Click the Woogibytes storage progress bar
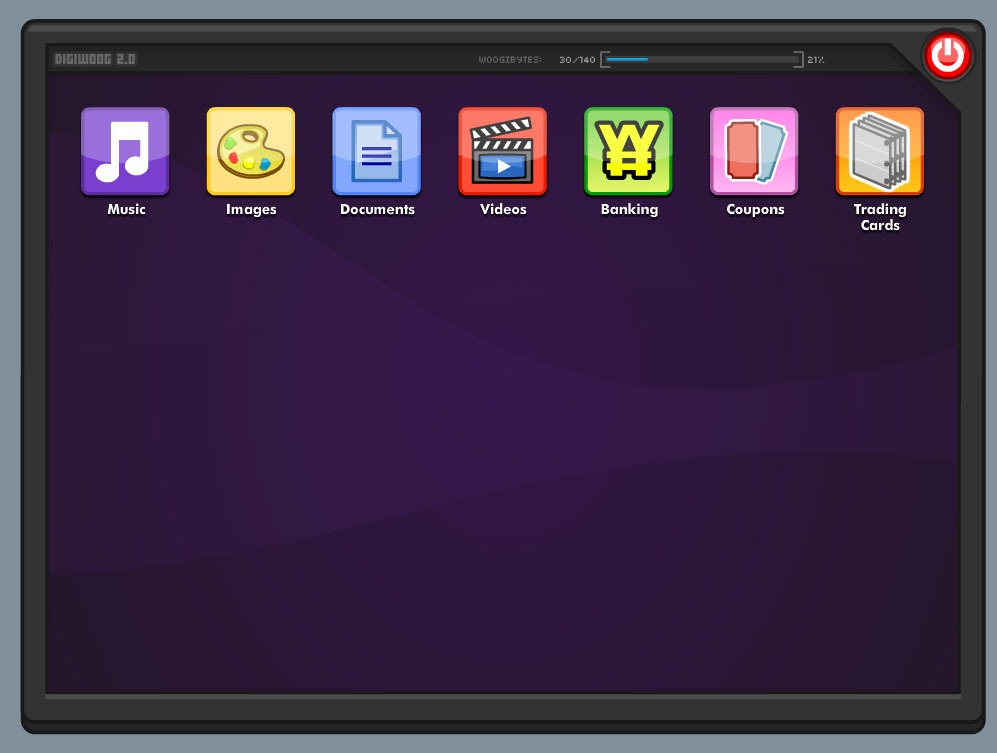This screenshot has width=997, height=753. coord(702,60)
